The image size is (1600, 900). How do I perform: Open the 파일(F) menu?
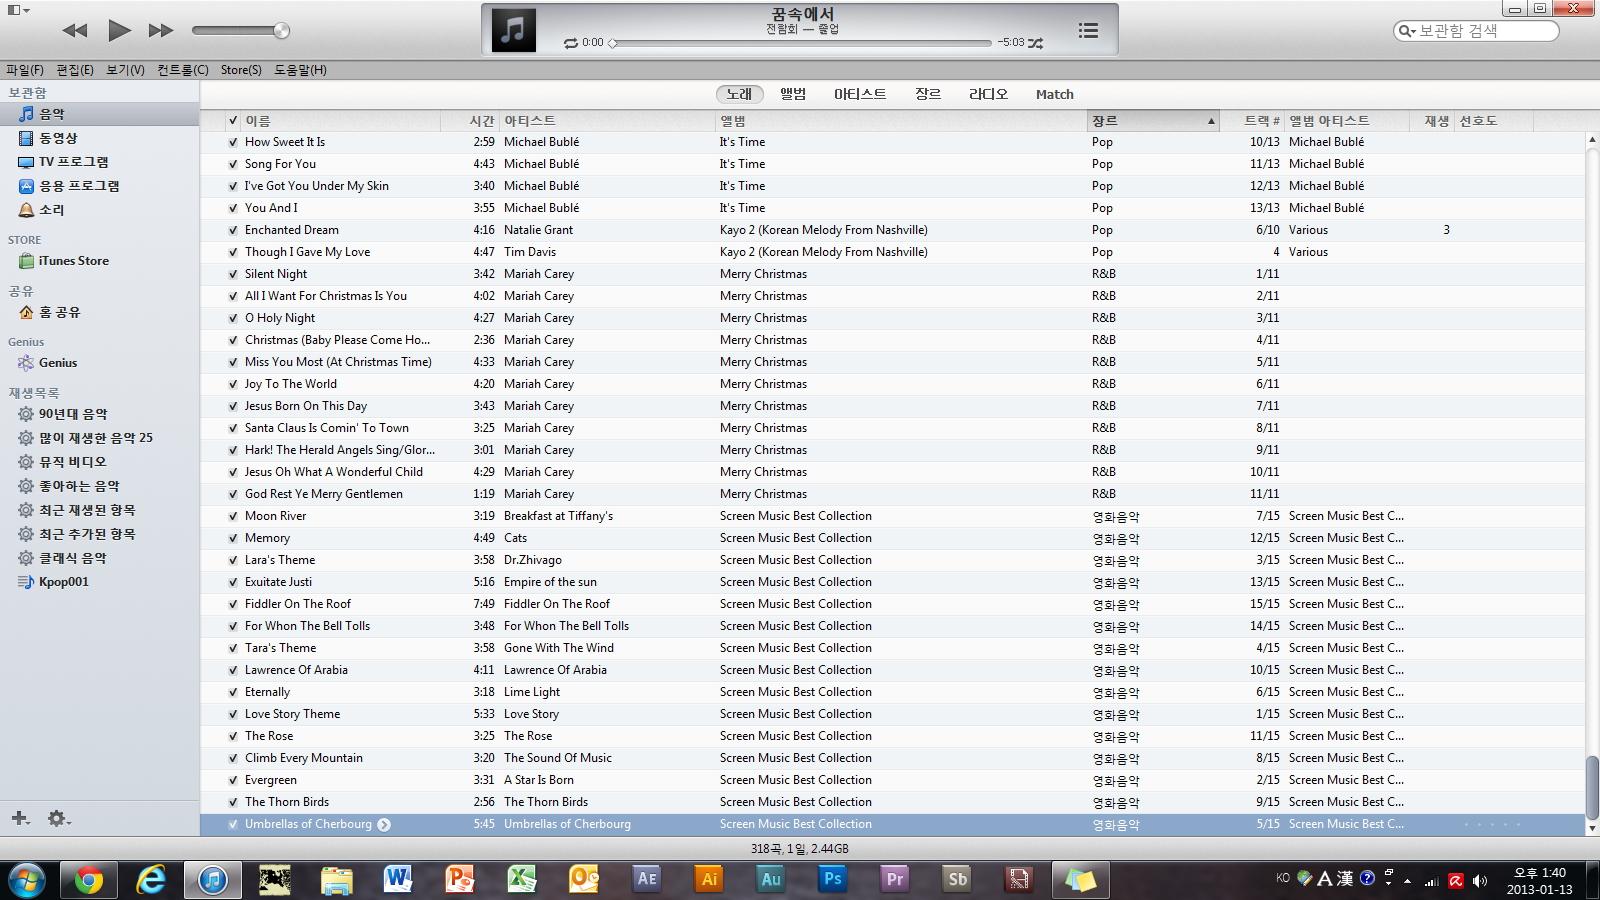pyautogui.click(x=25, y=70)
